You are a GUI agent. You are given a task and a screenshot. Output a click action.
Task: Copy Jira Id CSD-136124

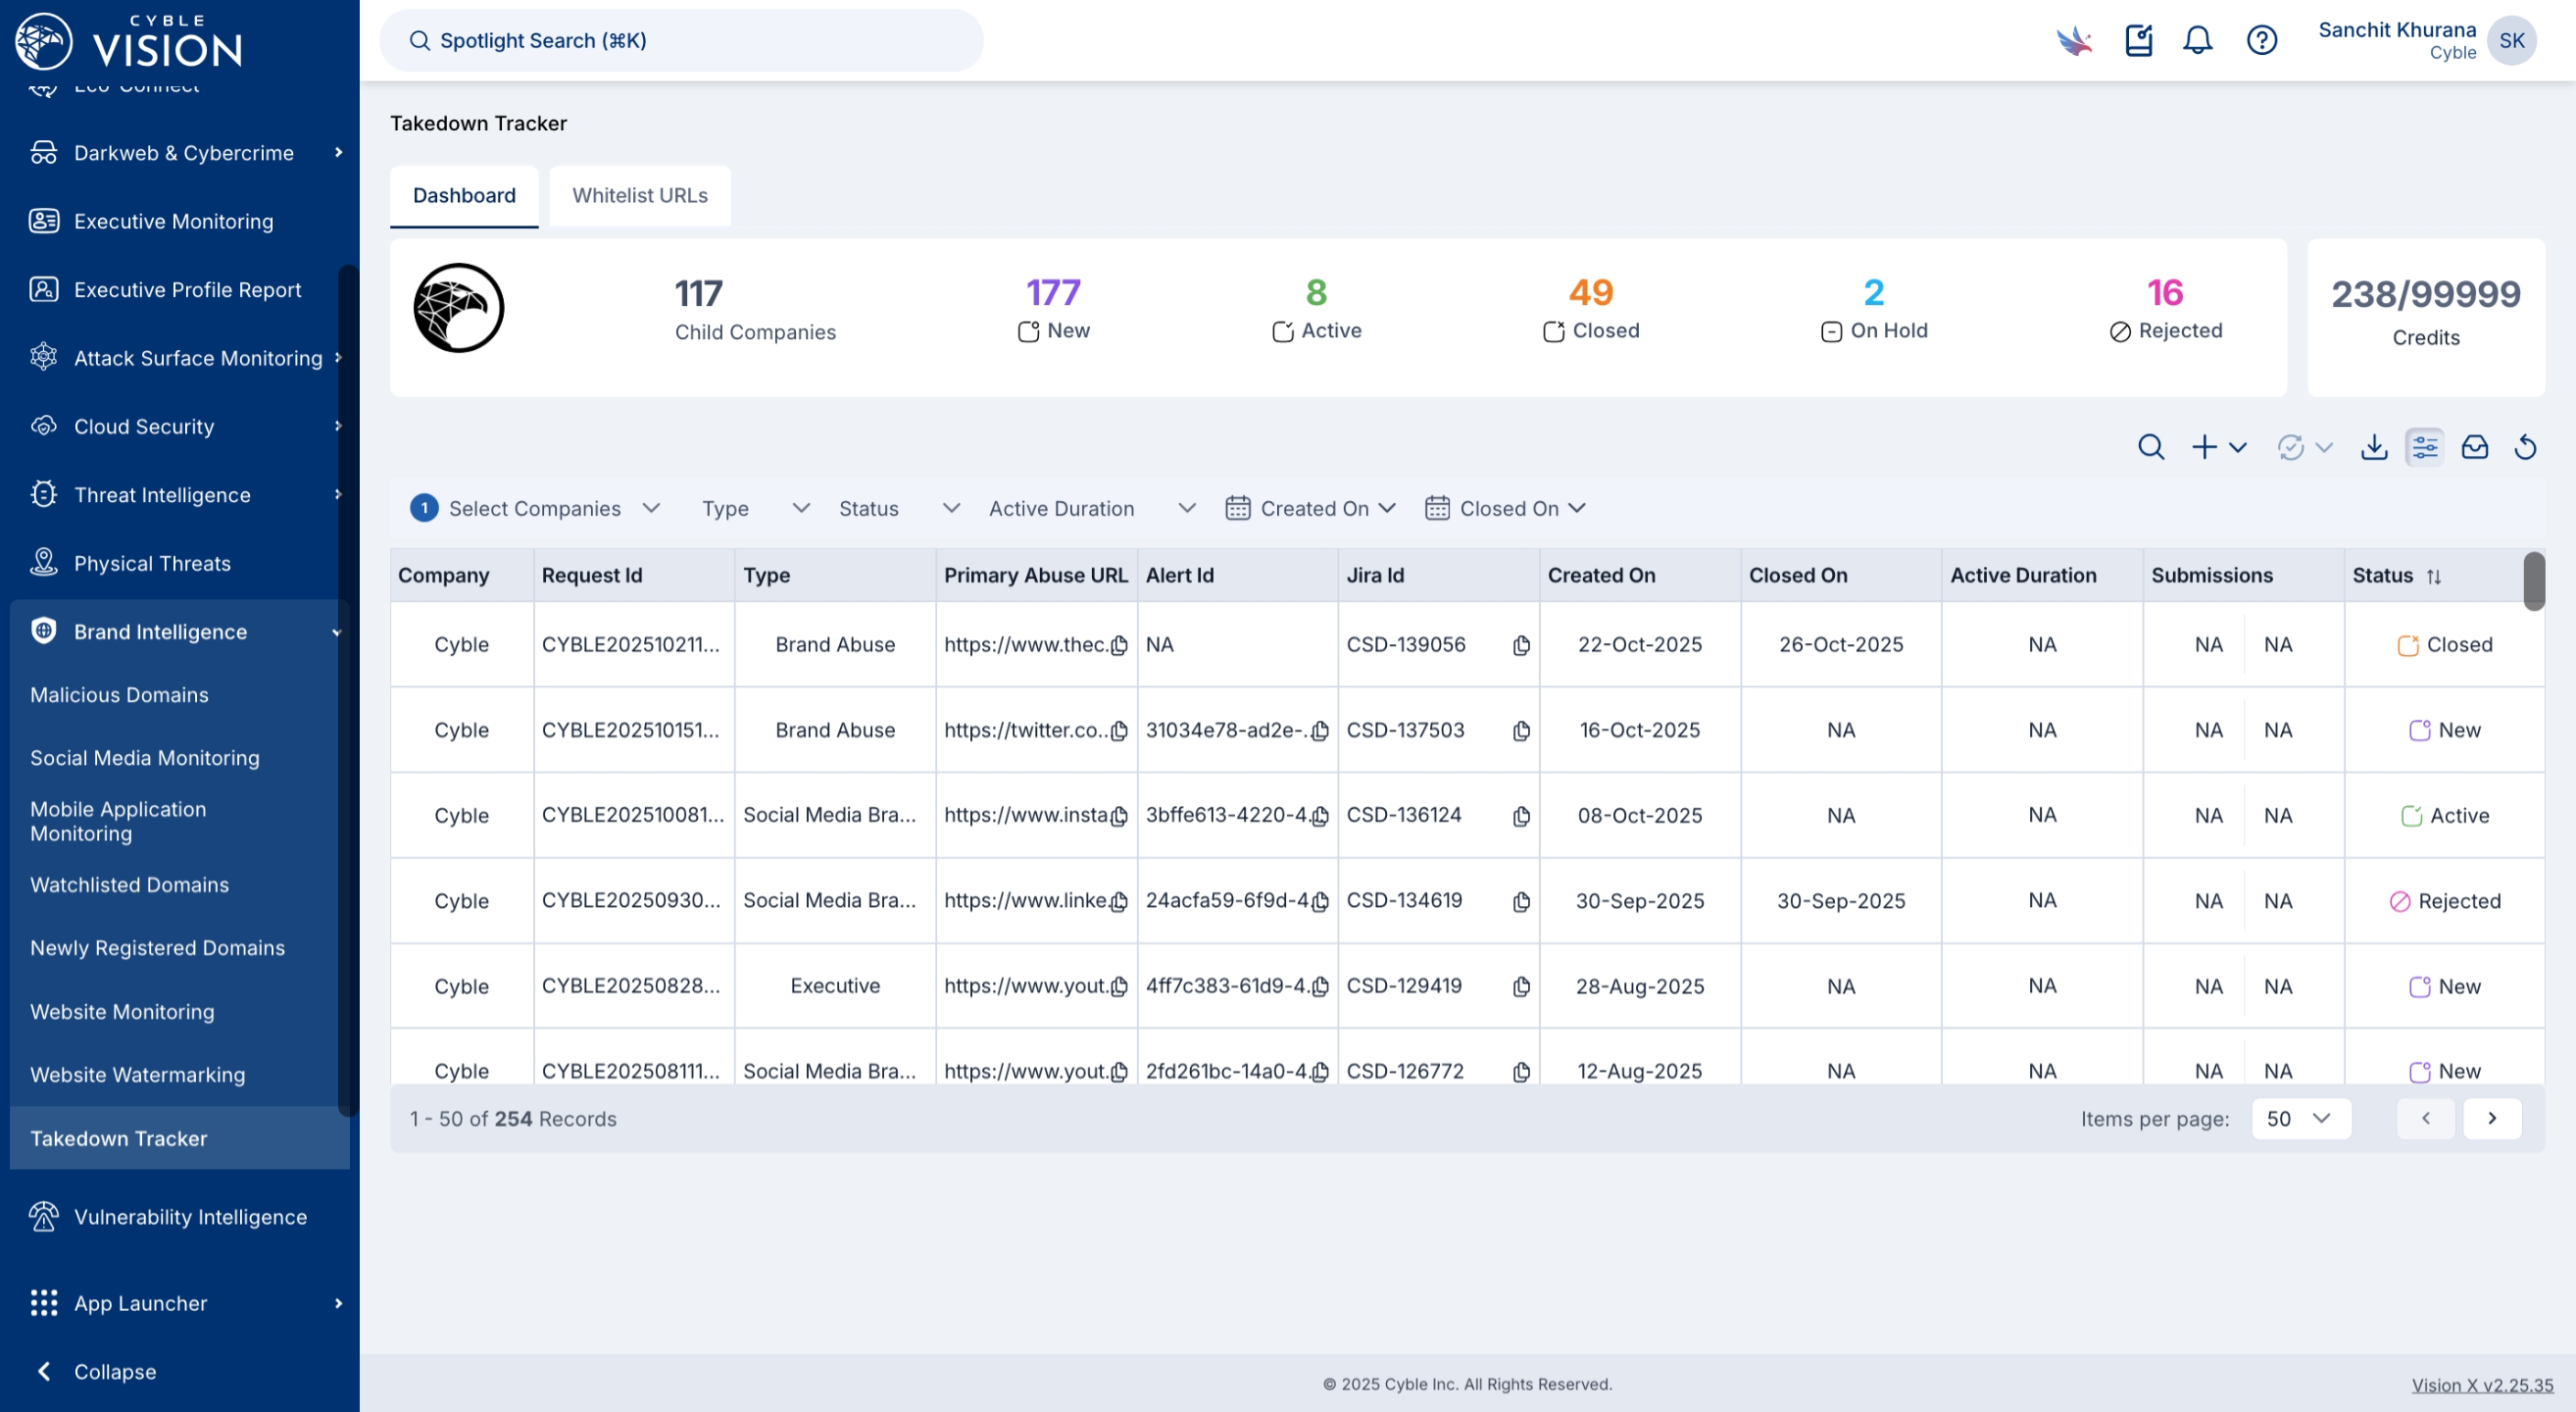click(x=1521, y=816)
